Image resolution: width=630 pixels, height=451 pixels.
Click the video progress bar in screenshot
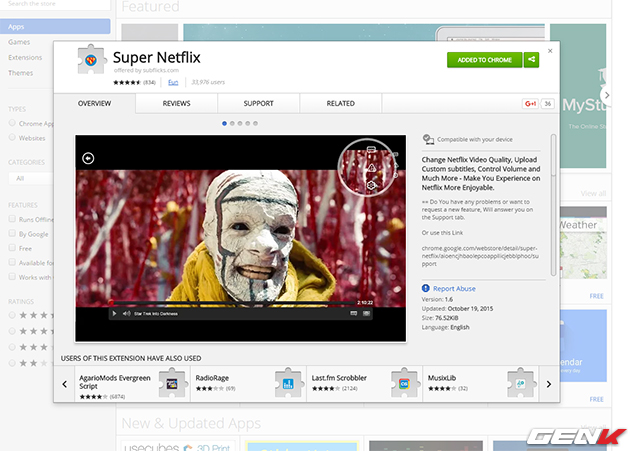(x=233, y=303)
